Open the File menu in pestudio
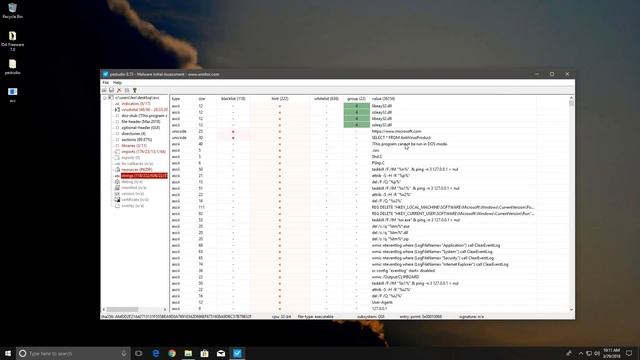Screen dimensions: 640x360 click(105, 83)
